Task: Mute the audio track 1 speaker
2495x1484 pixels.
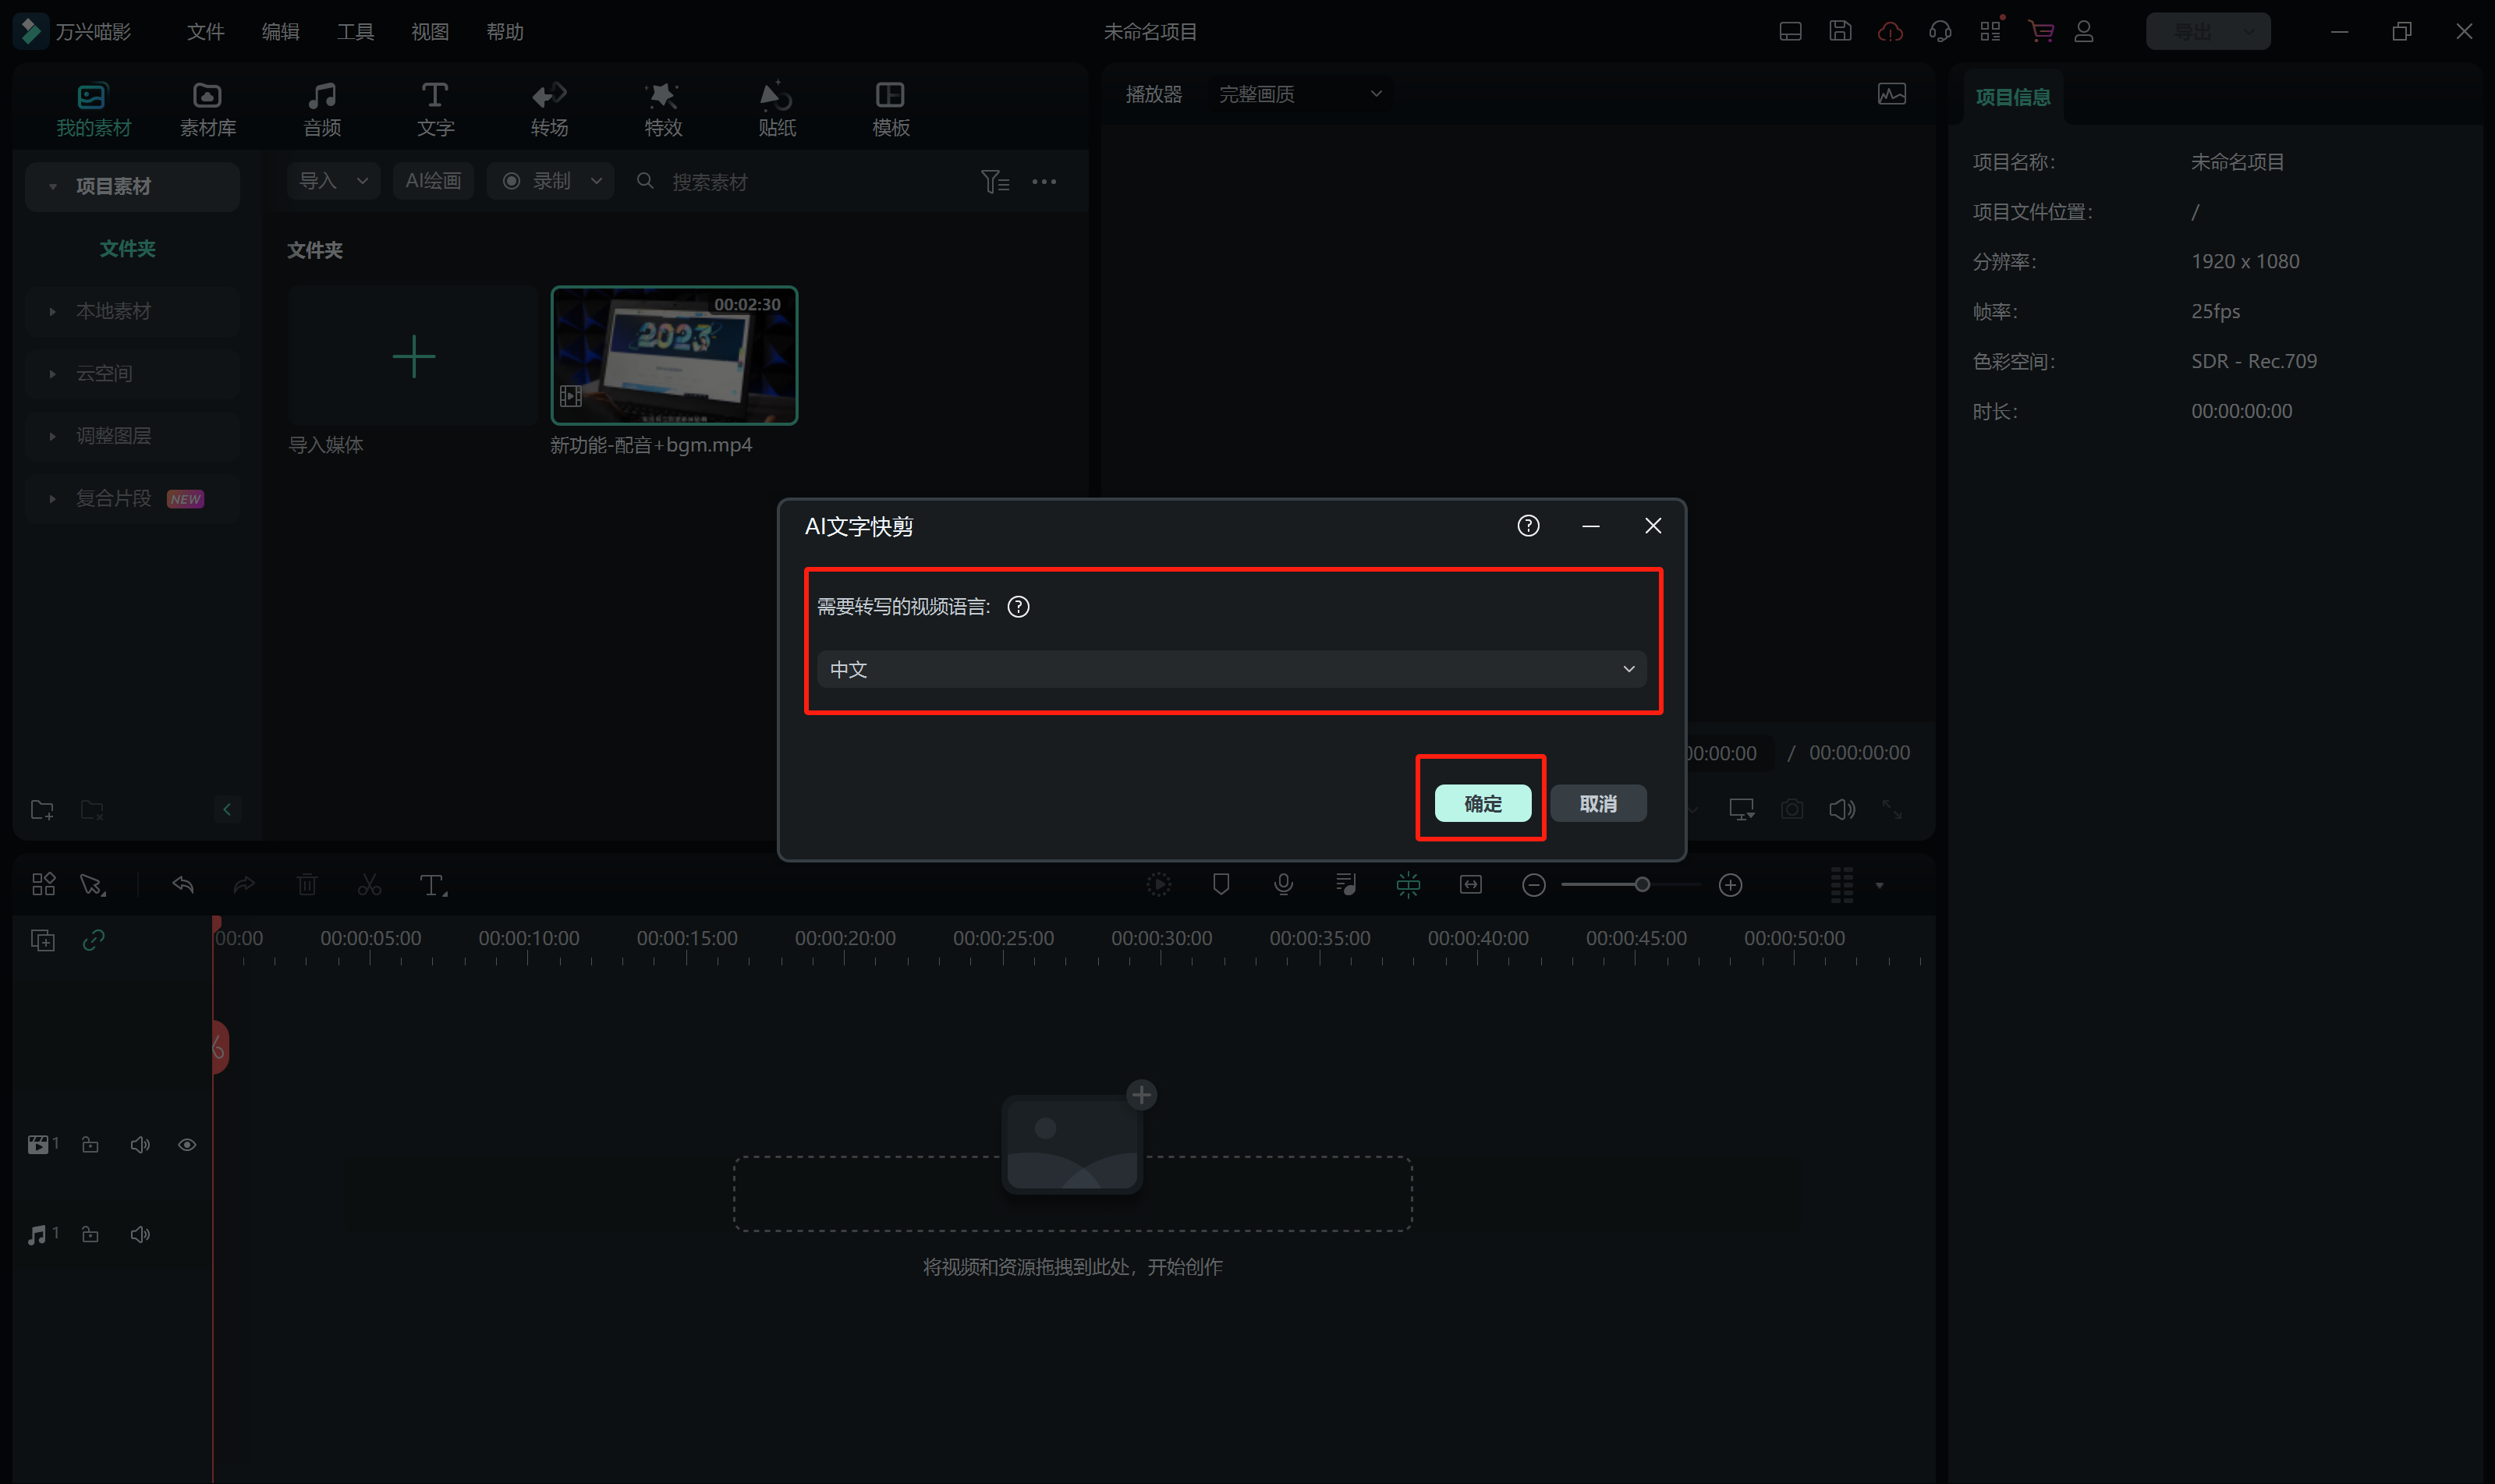Action: click(140, 1234)
